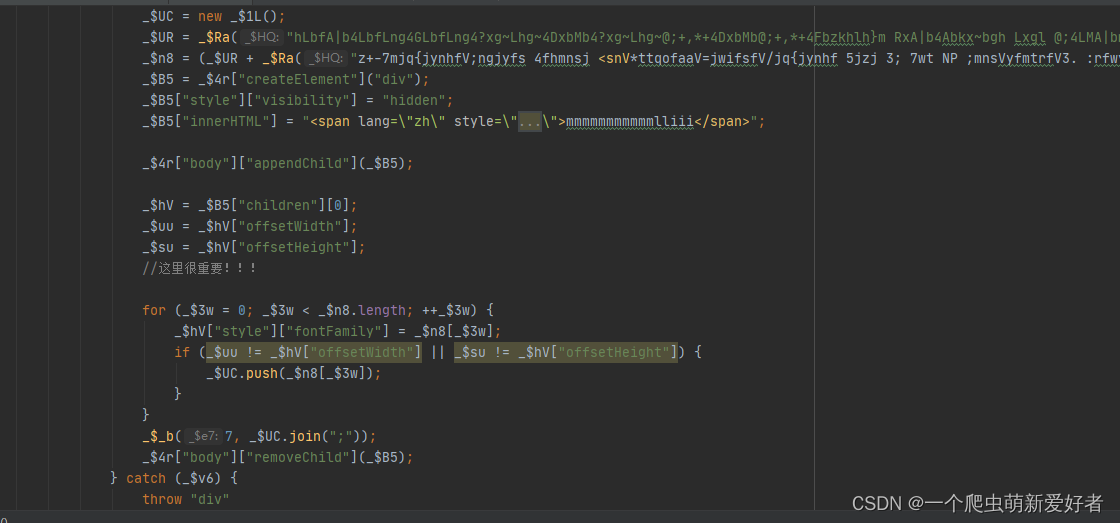The height and width of the screenshot is (523, 1120).
Task: Click "offsetHeight" on the _$su assignment line
Action: click(296, 247)
